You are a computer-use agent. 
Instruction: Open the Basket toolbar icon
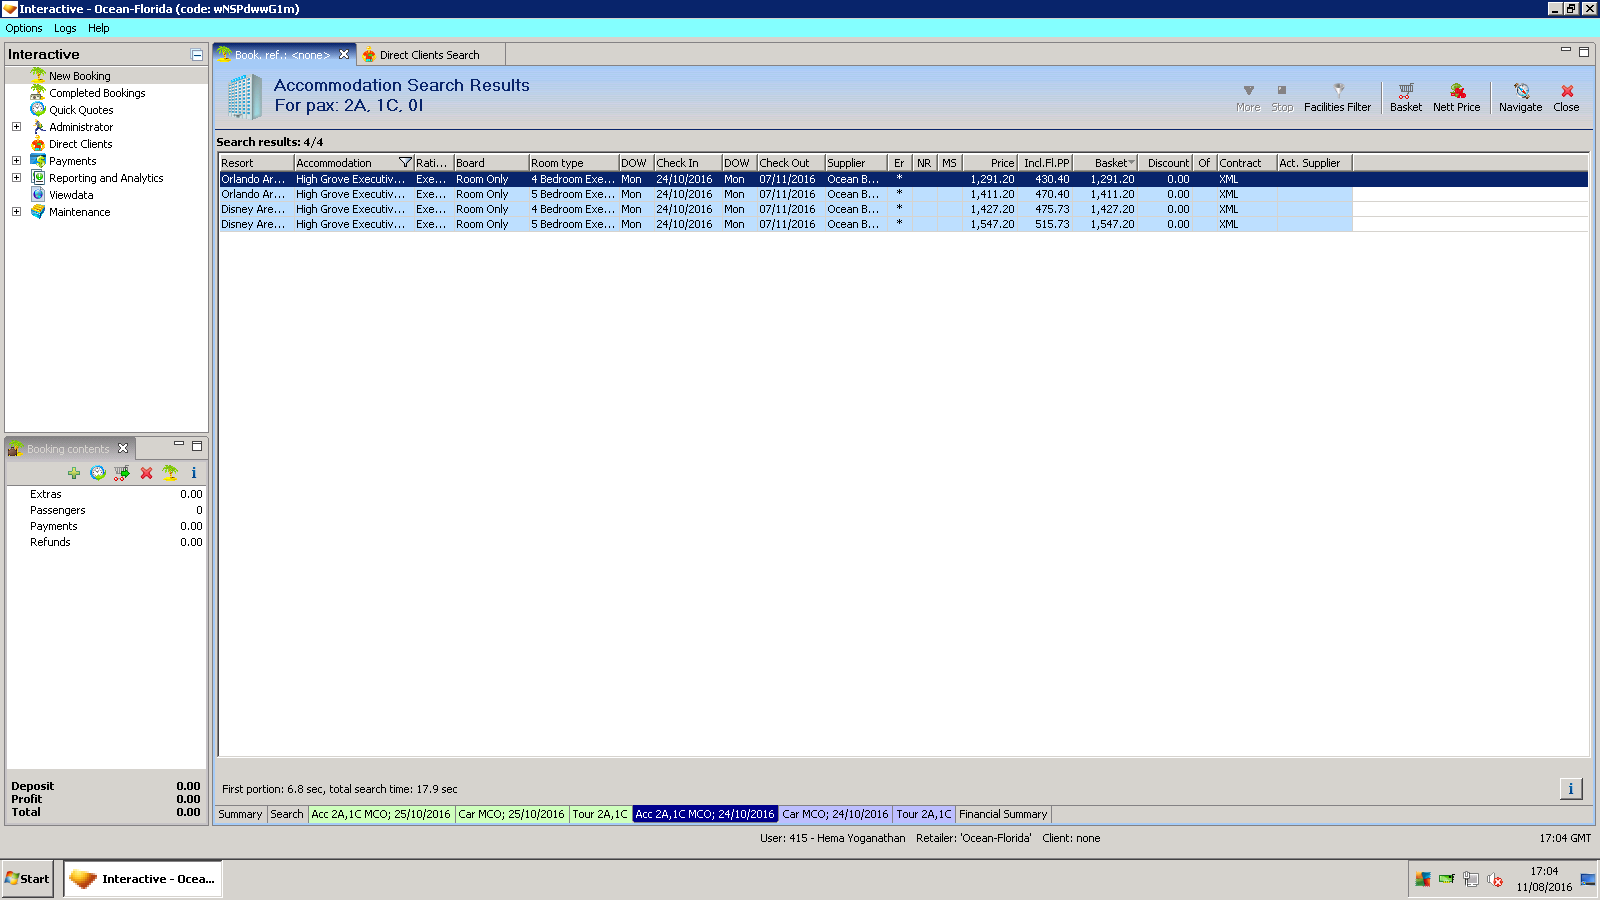pos(1405,91)
